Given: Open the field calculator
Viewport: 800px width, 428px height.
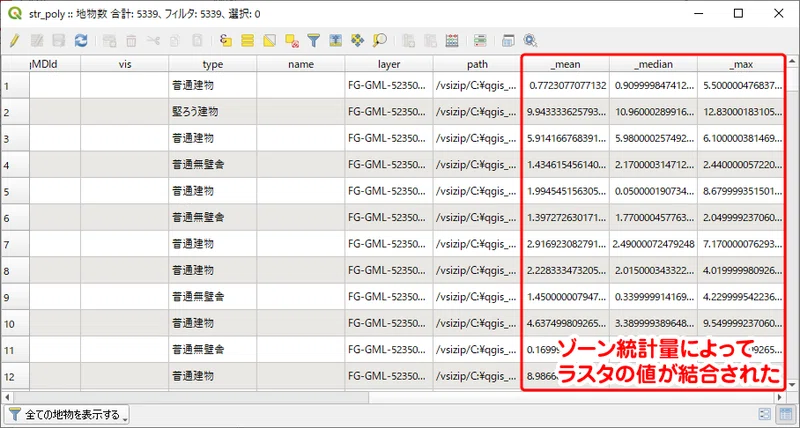Looking at the screenshot, I should click(x=452, y=40).
